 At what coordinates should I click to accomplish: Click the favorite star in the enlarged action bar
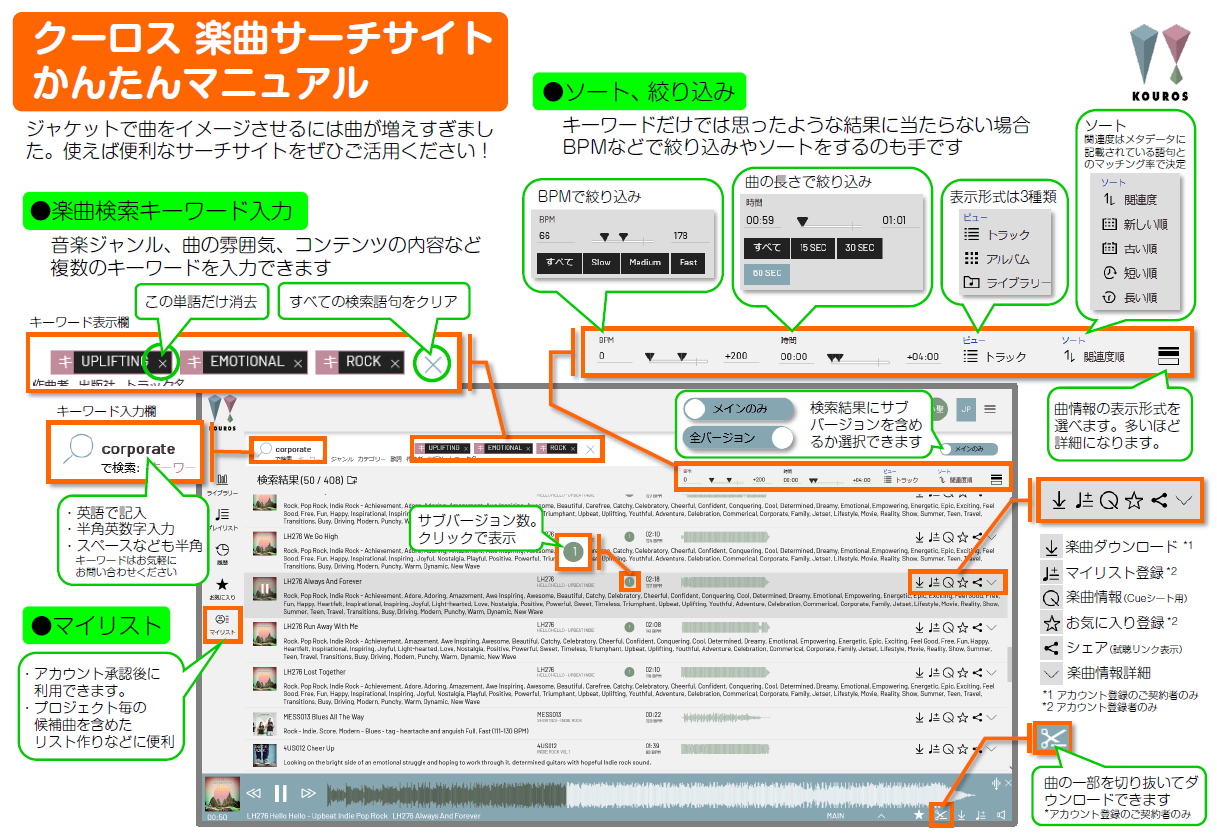(1134, 500)
